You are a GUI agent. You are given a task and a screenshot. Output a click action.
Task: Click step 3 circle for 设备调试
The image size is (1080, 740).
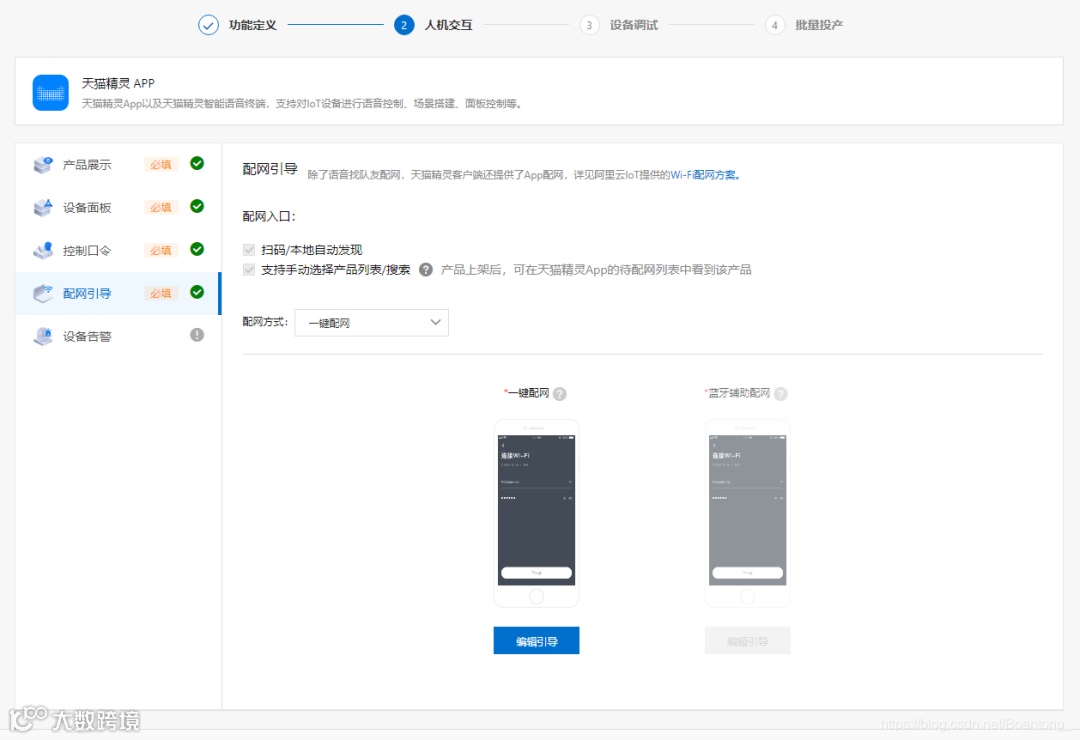[x=589, y=25]
